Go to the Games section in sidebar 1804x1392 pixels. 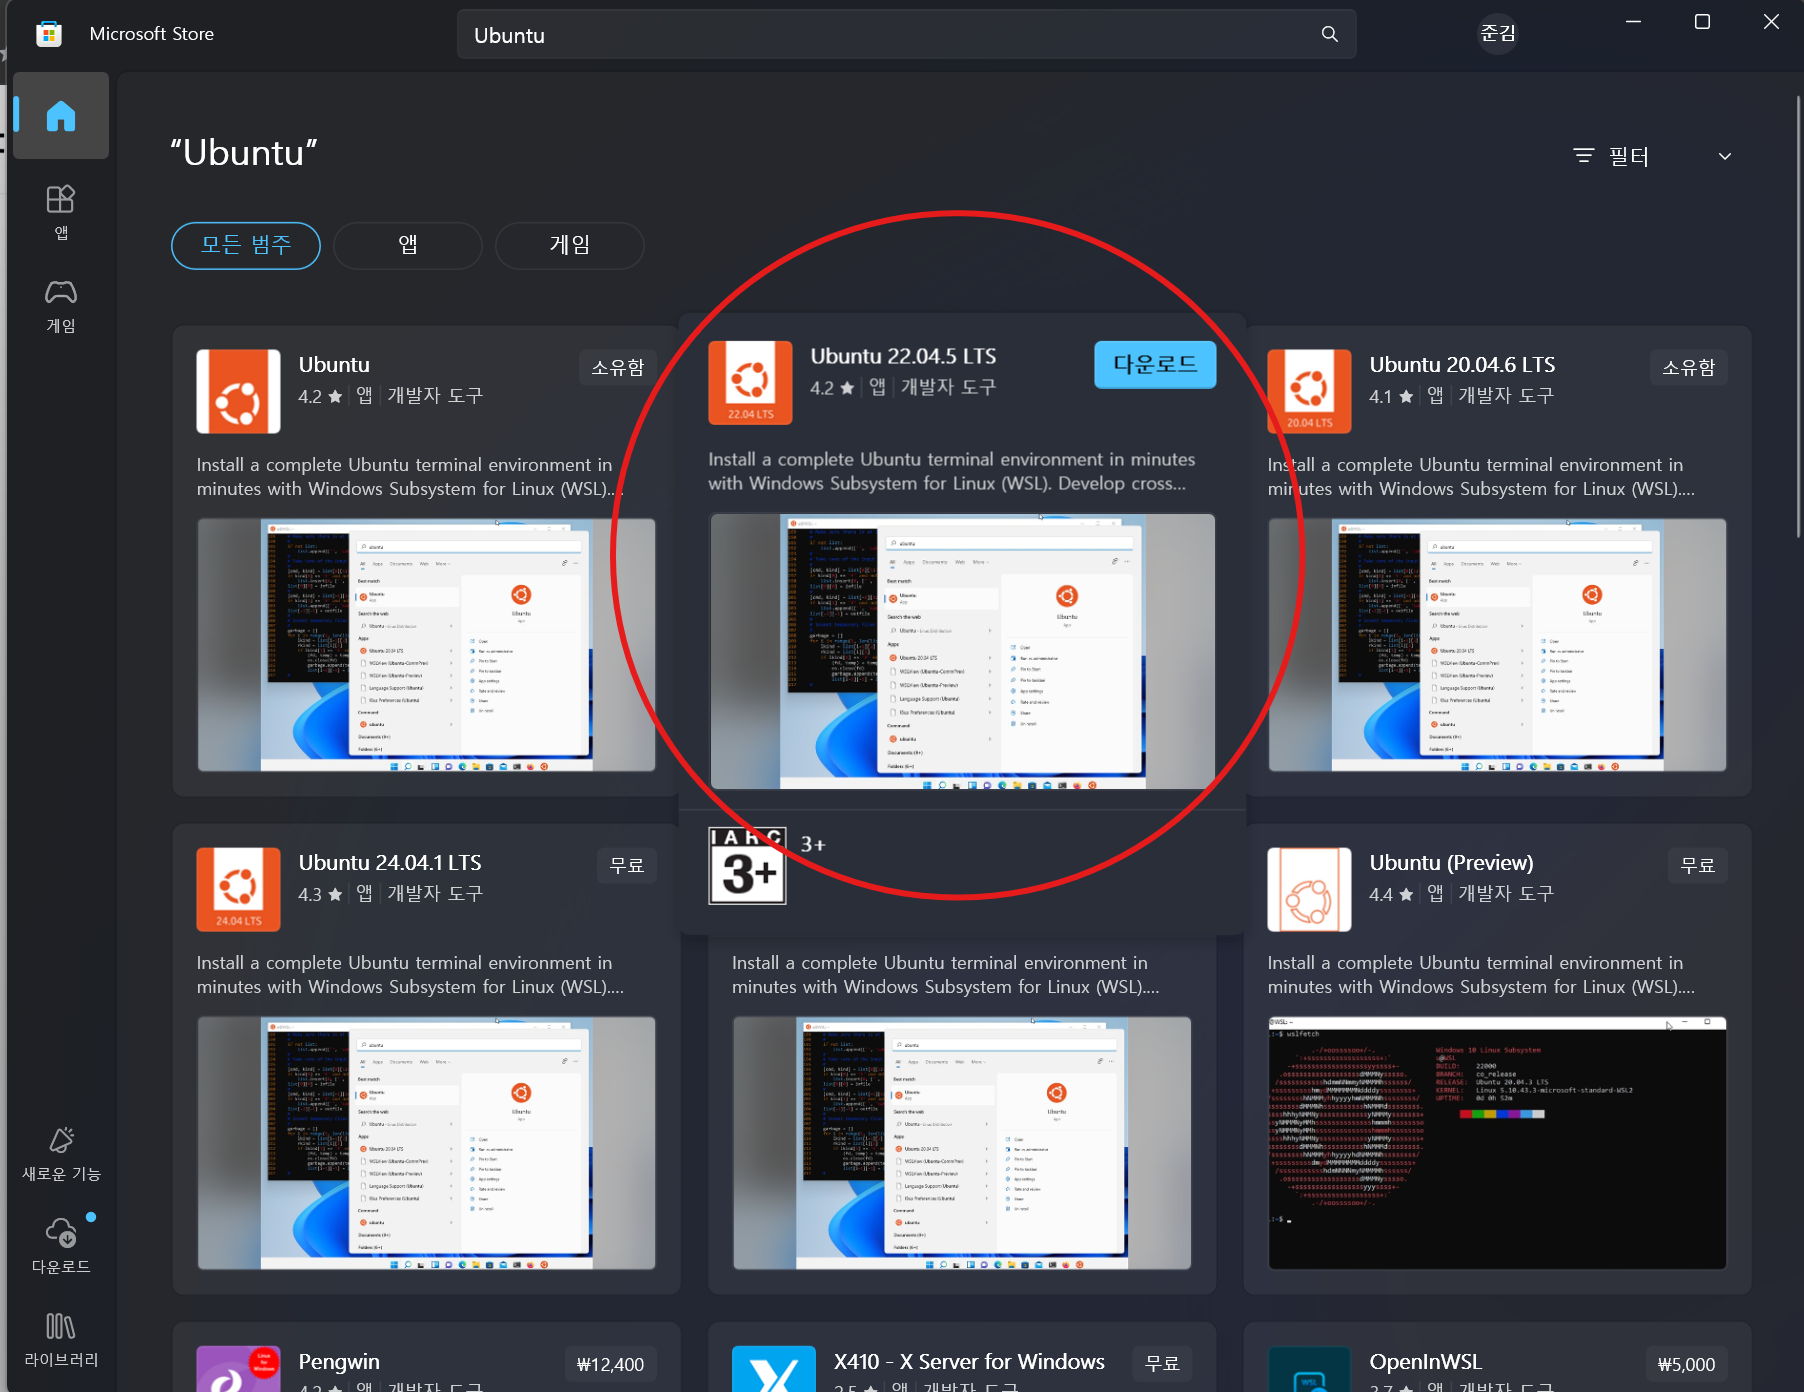pyautogui.click(x=61, y=306)
